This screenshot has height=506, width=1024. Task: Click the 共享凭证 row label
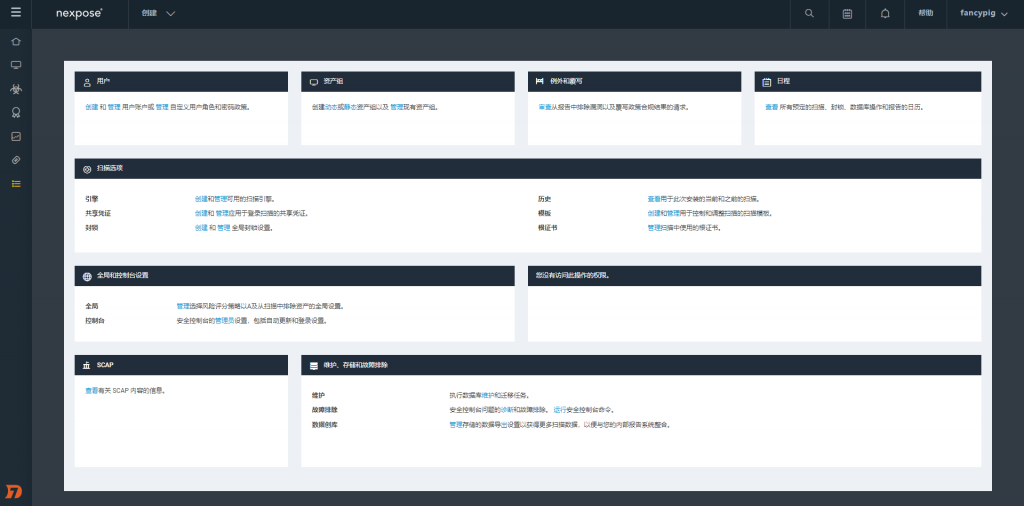(x=98, y=213)
